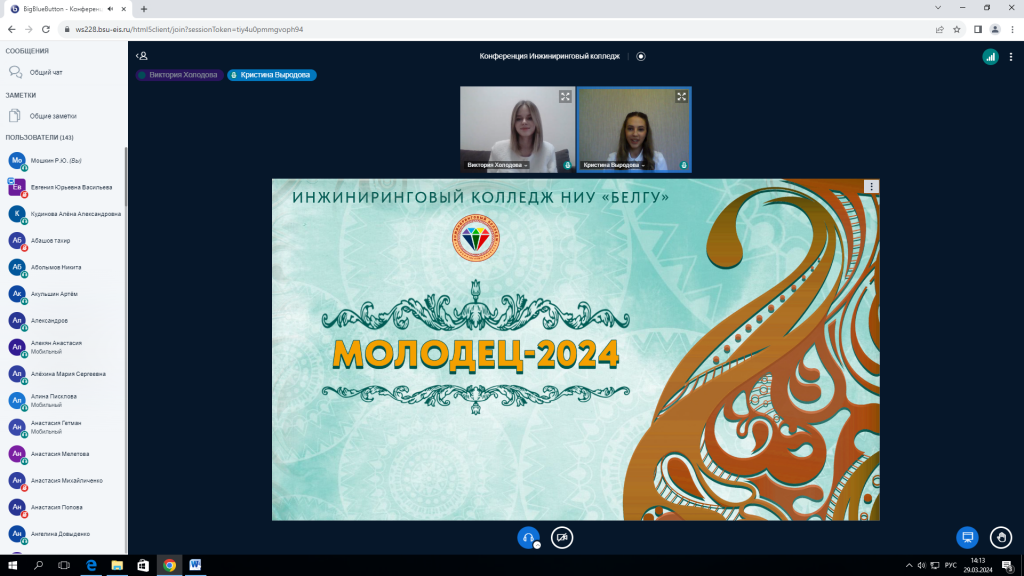Fullscreen Виктория Холодова webcam

click(565, 97)
